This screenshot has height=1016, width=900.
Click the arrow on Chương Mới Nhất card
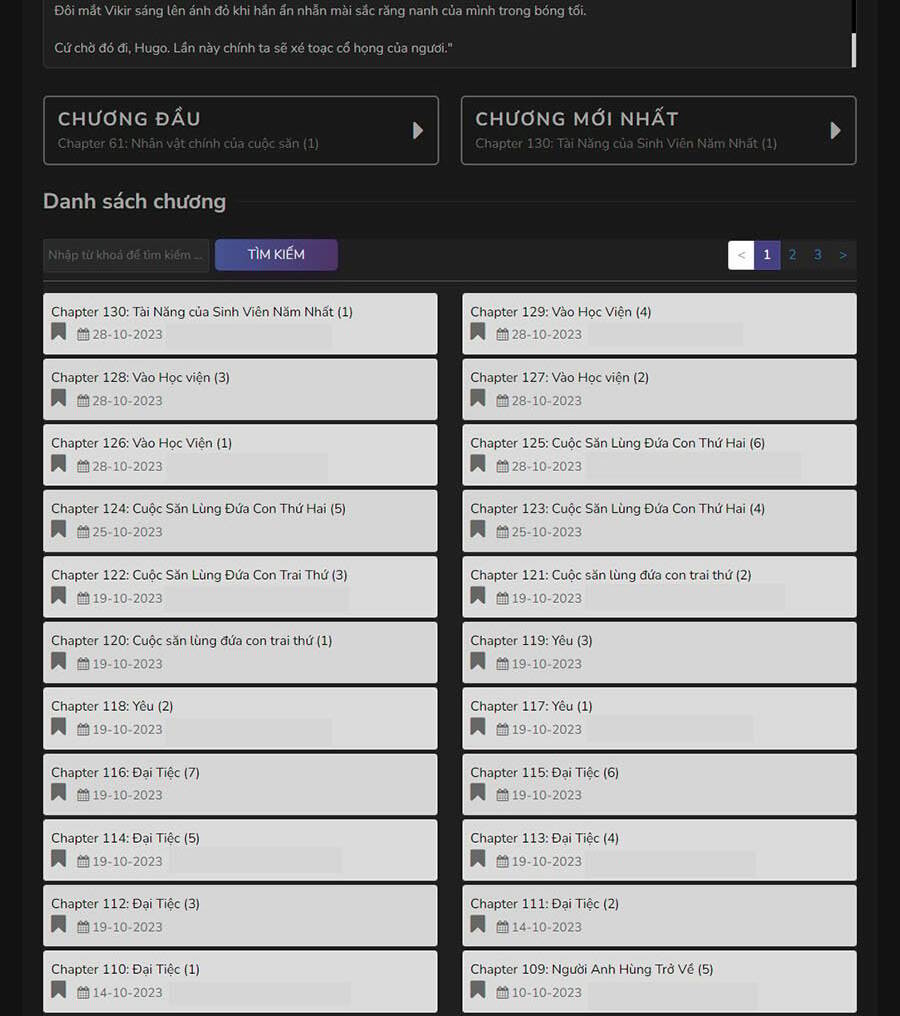pyautogui.click(x=836, y=130)
